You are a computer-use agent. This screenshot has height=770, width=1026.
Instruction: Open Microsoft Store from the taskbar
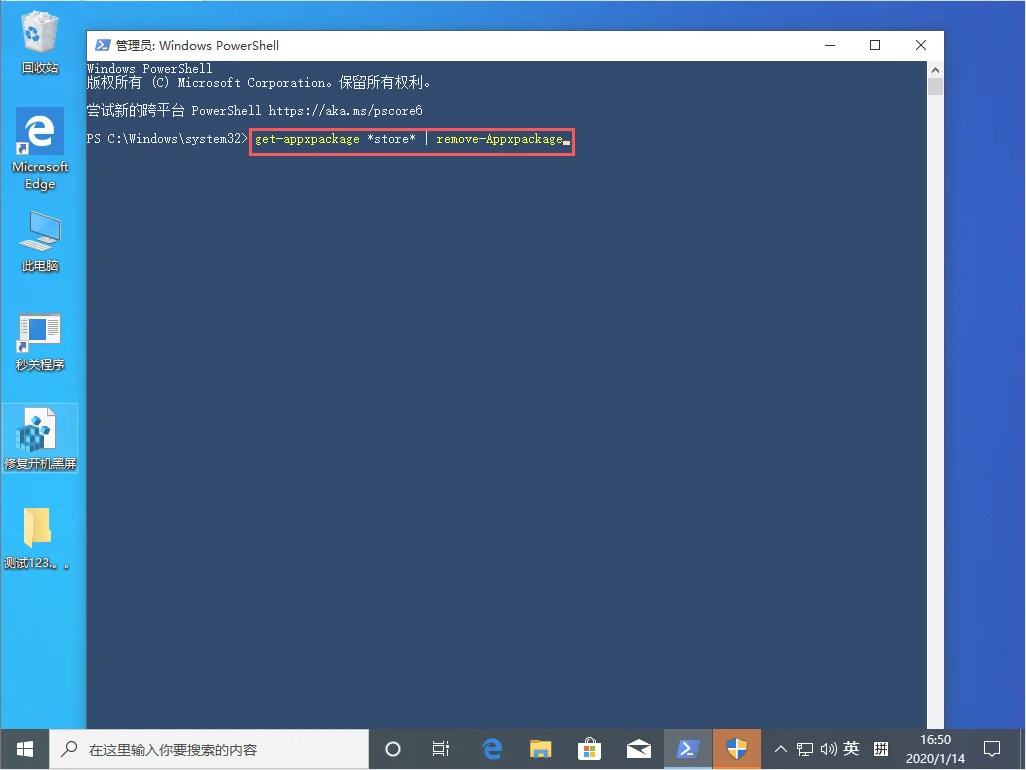pyautogui.click(x=589, y=749)
